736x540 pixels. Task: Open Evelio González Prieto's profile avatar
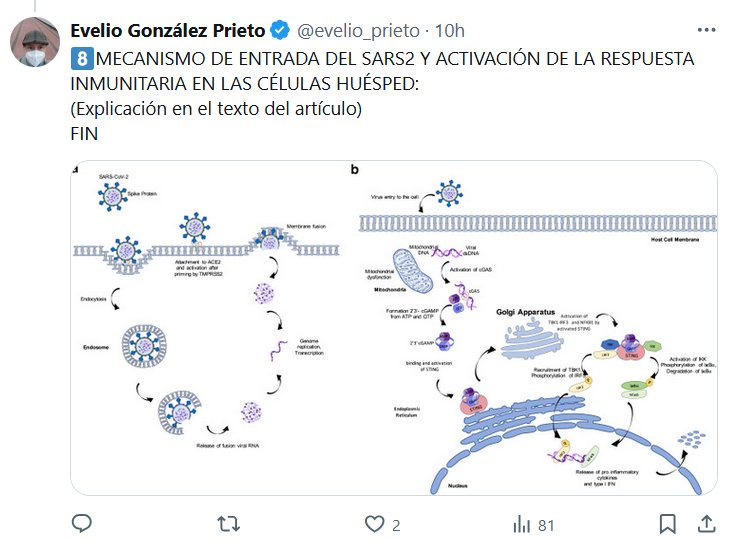(34, 42)
